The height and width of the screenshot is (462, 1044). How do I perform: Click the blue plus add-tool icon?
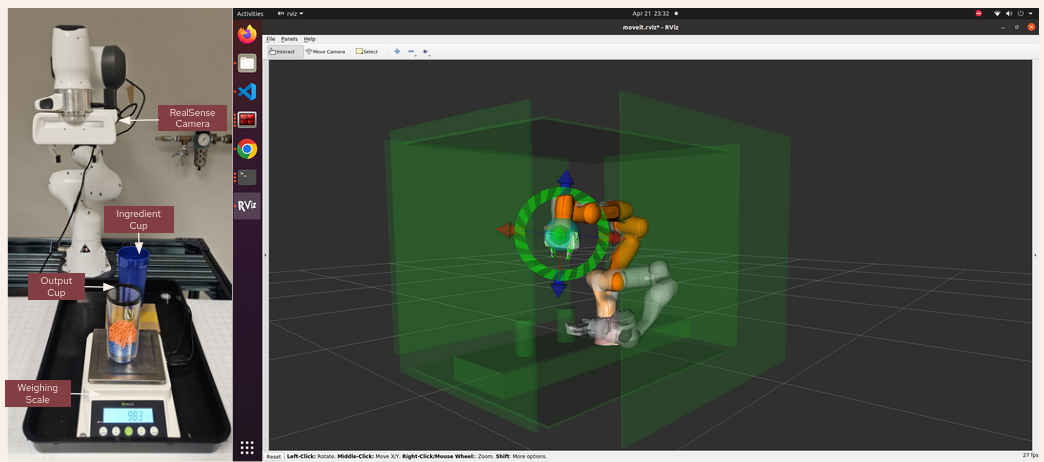click(x=397, y=51)
